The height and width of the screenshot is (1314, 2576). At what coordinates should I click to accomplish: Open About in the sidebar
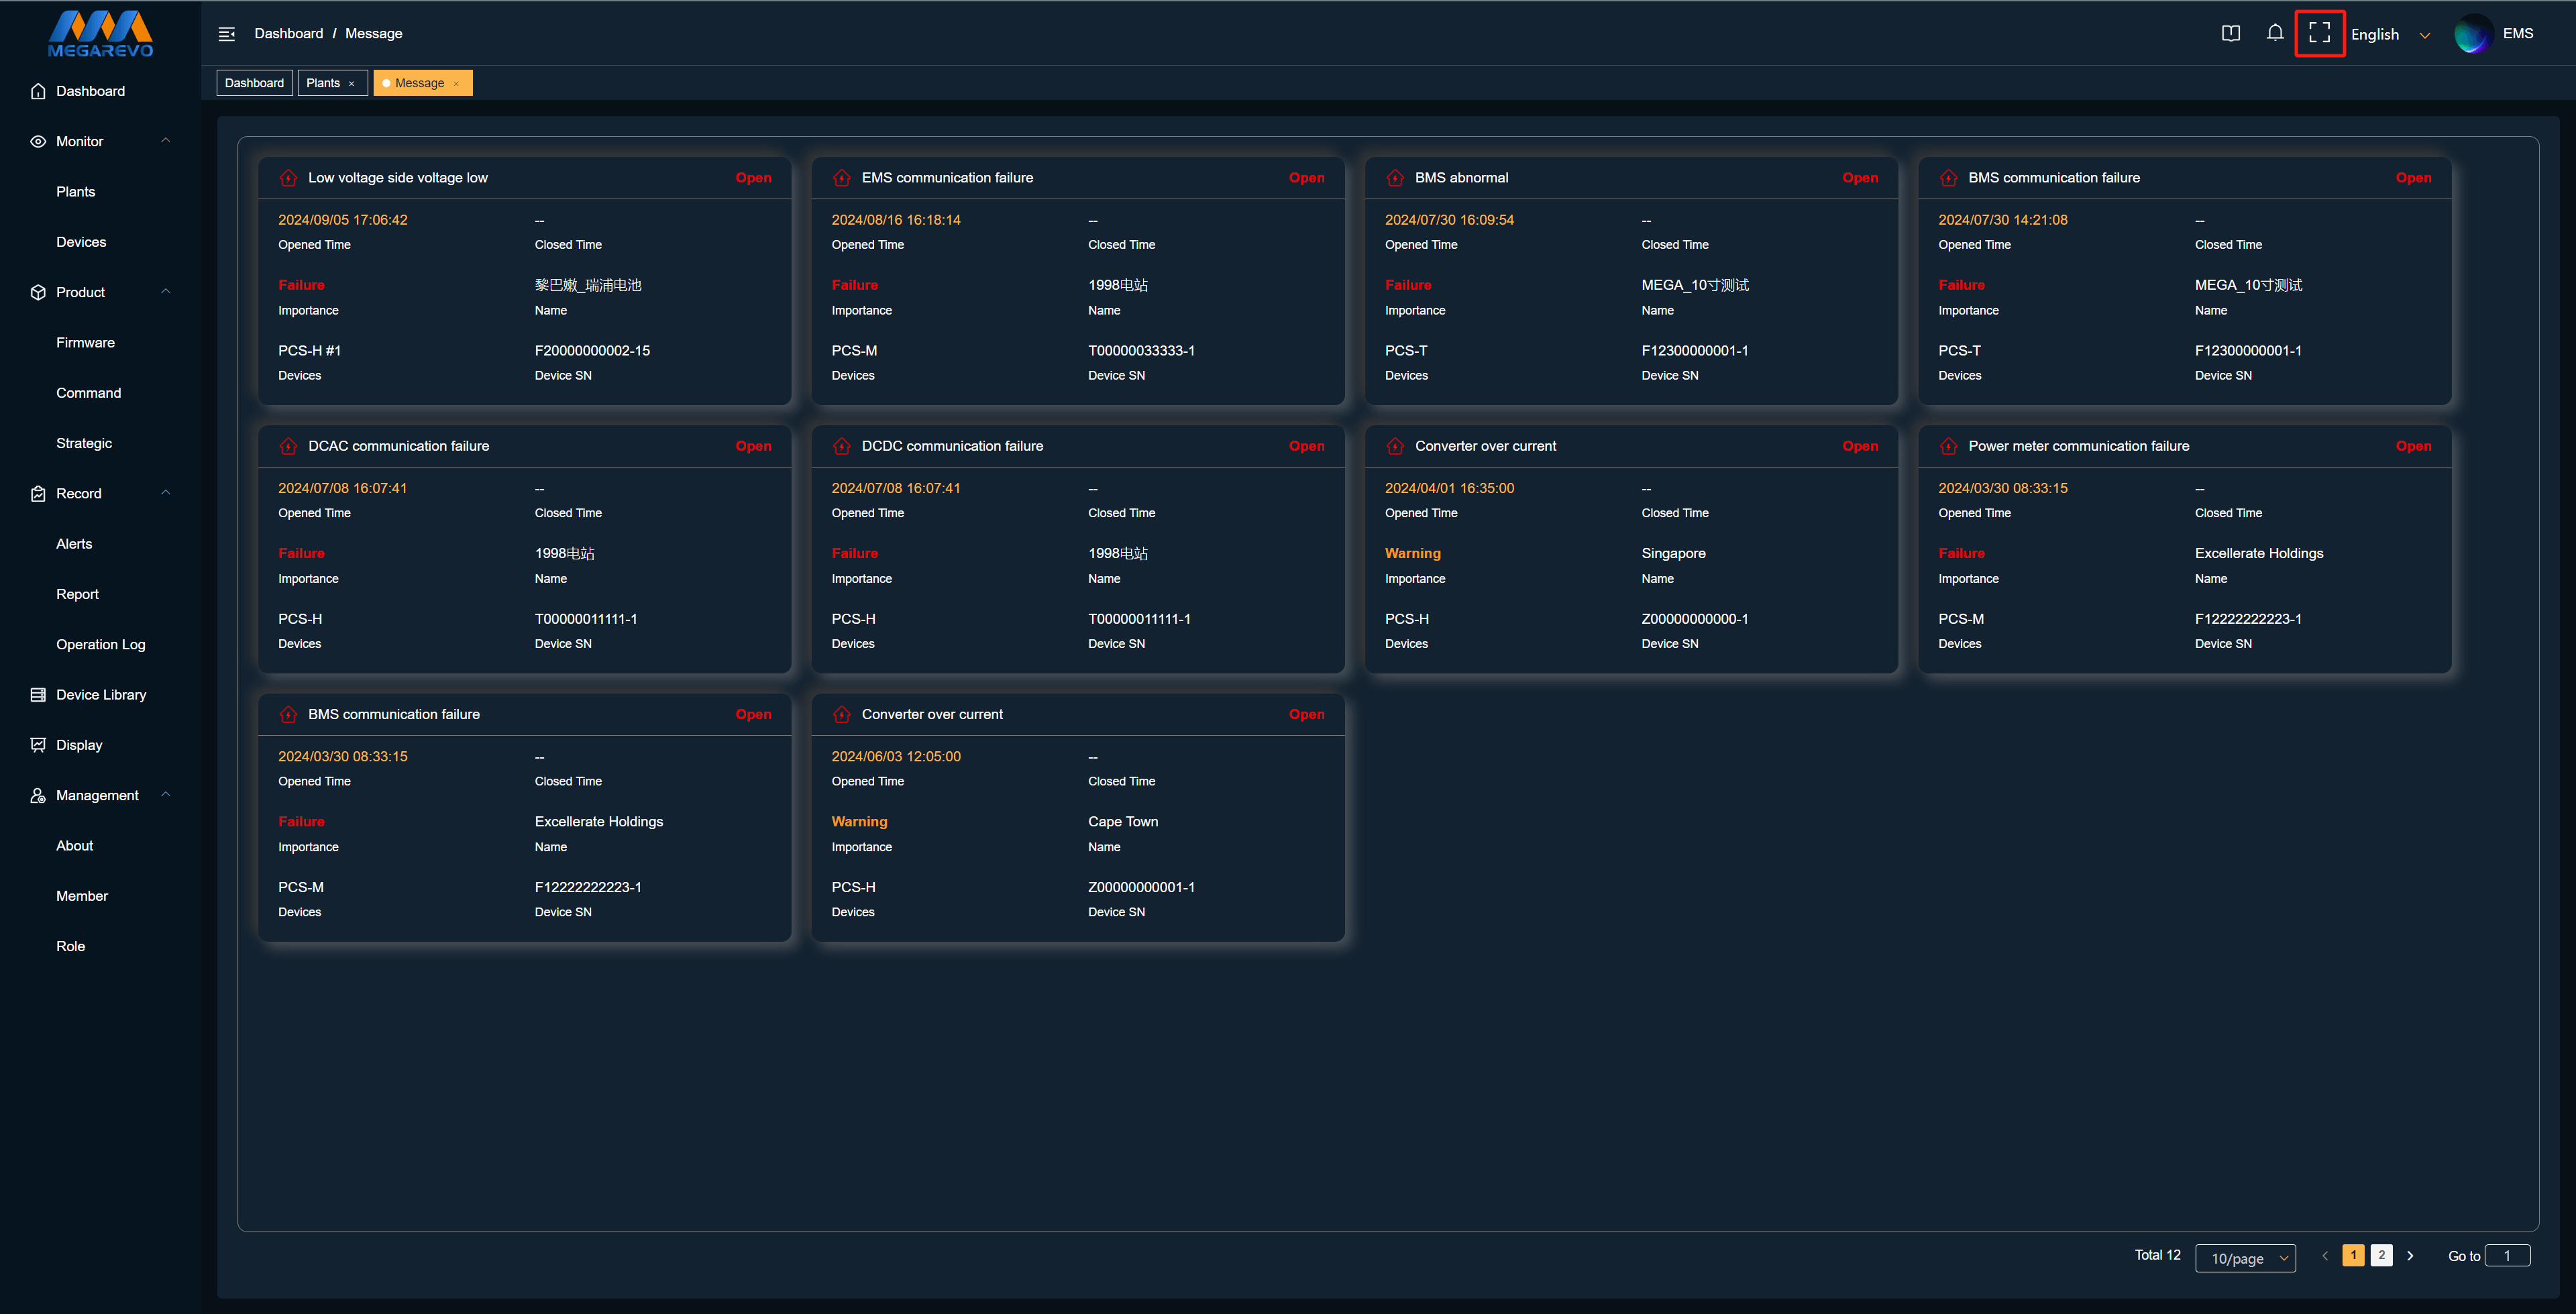tap(74, 845)
